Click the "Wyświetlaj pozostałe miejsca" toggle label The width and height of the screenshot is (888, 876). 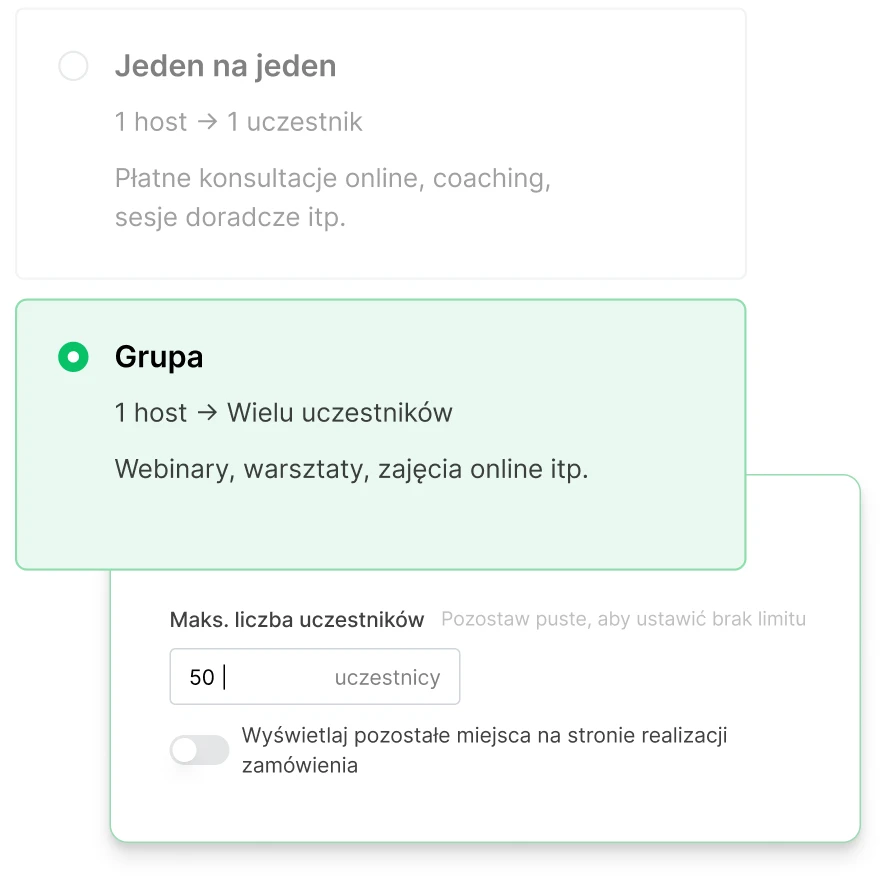(x=484, y=737)
